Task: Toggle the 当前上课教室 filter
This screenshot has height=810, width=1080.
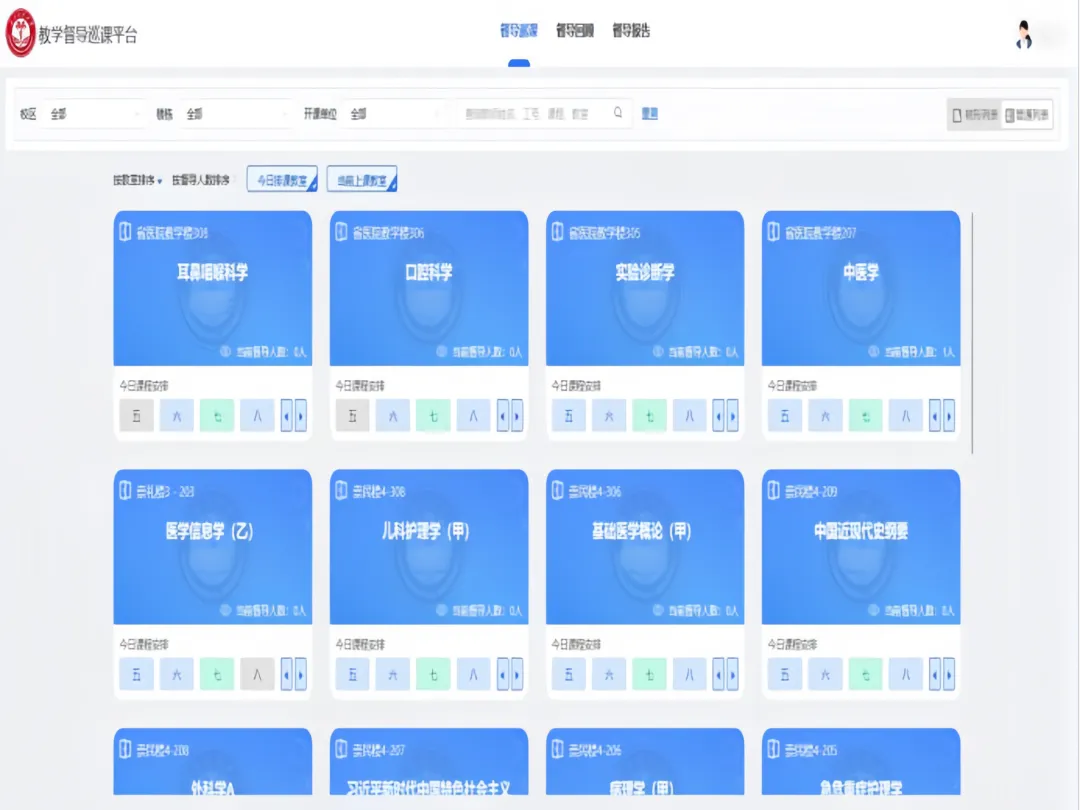Action: [x=361, y=180]
